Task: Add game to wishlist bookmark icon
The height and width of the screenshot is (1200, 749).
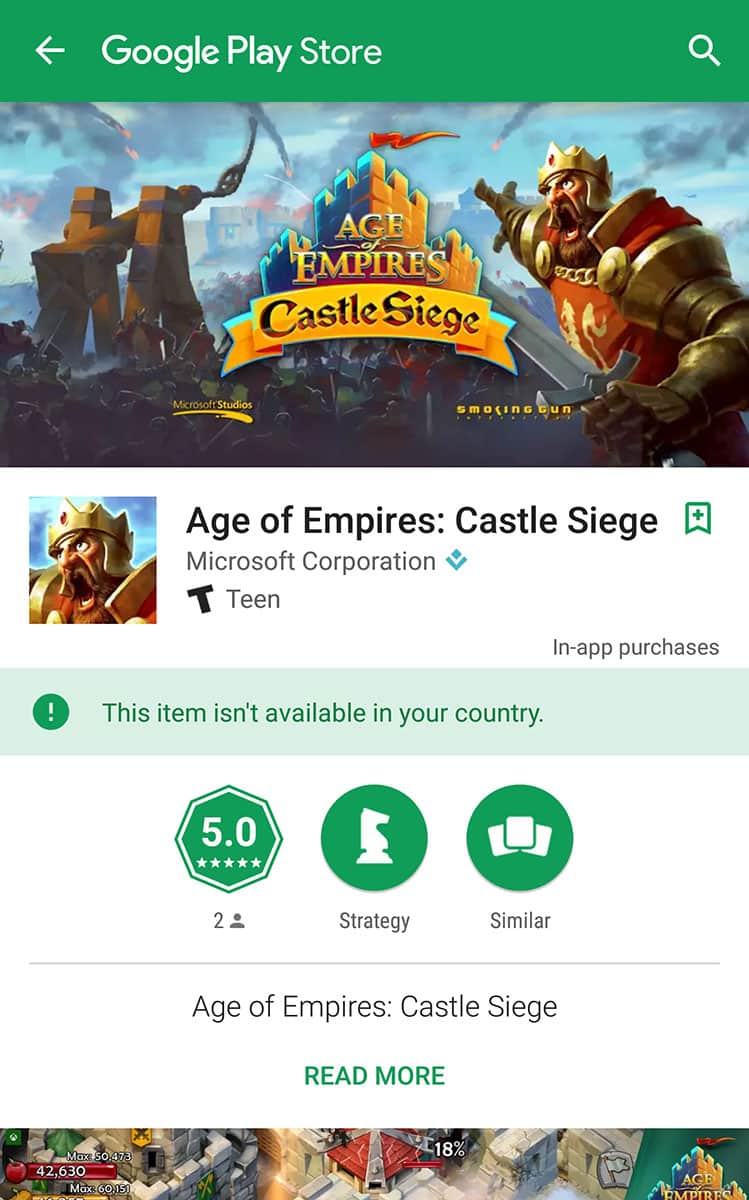Action: (697, 519)
